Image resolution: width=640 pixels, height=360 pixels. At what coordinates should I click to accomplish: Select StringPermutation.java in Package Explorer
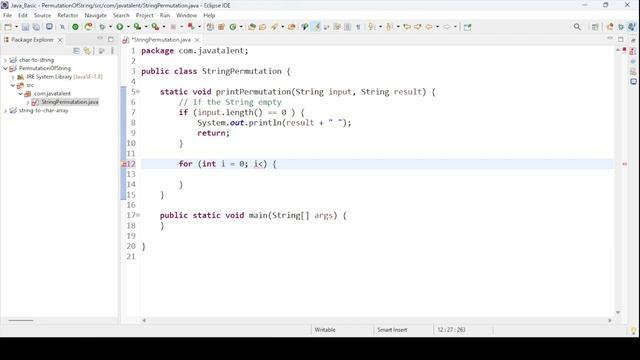pos(69,102)
